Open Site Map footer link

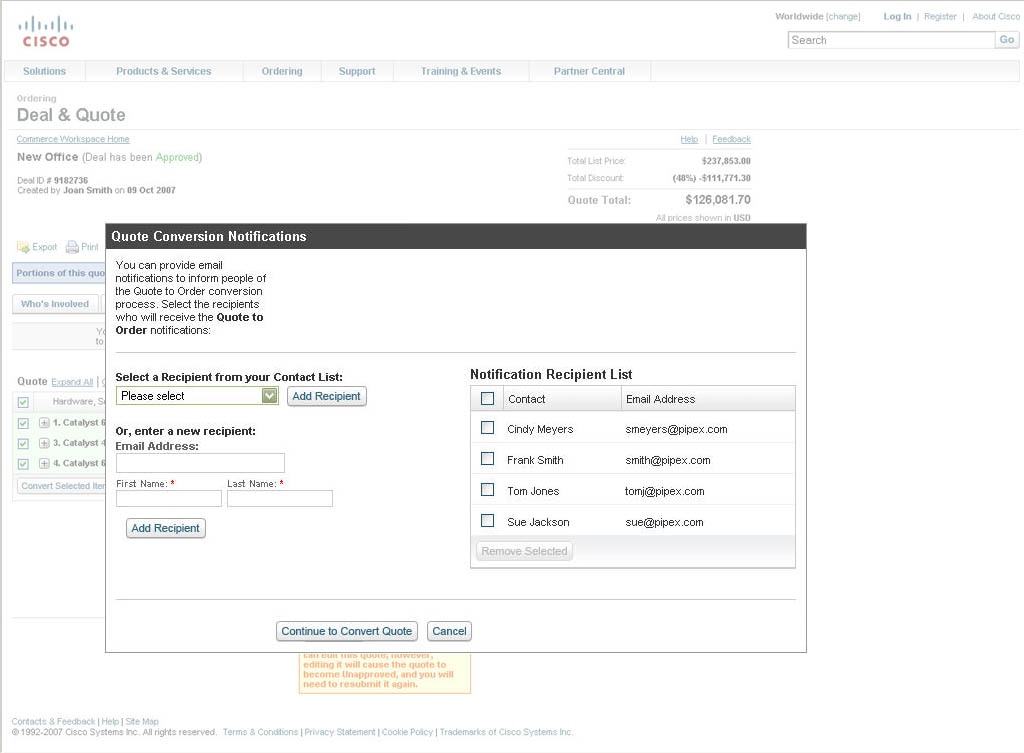tap(142, 722)
